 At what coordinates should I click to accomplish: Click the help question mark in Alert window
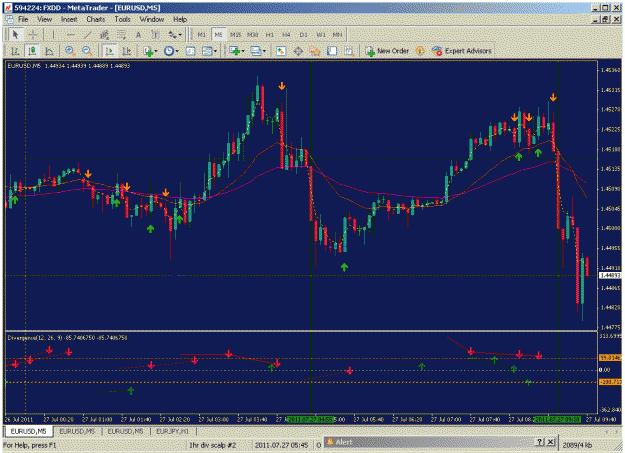tap(540, 442)
